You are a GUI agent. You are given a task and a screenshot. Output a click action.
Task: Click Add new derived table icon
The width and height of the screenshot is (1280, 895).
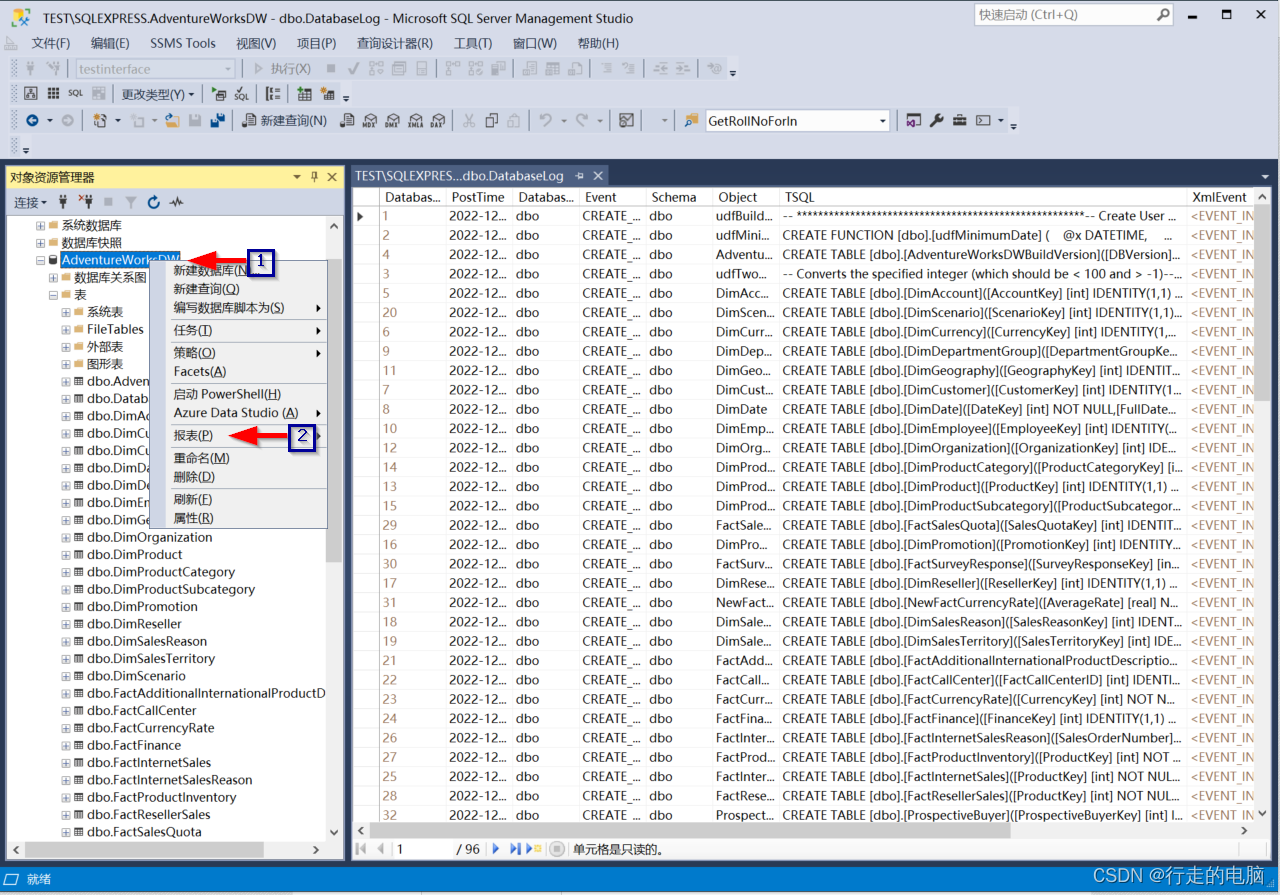328,93
